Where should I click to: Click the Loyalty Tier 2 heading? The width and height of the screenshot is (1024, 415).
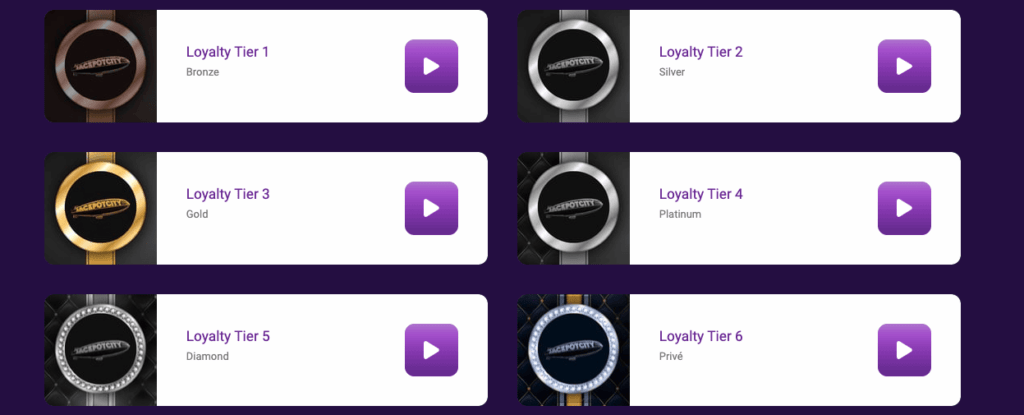coord(701,52)
